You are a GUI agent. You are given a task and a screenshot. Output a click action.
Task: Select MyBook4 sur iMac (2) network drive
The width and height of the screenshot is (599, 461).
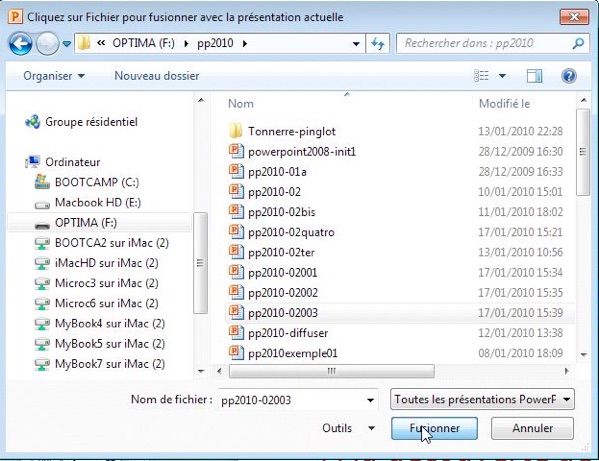[x=110, y=324]
